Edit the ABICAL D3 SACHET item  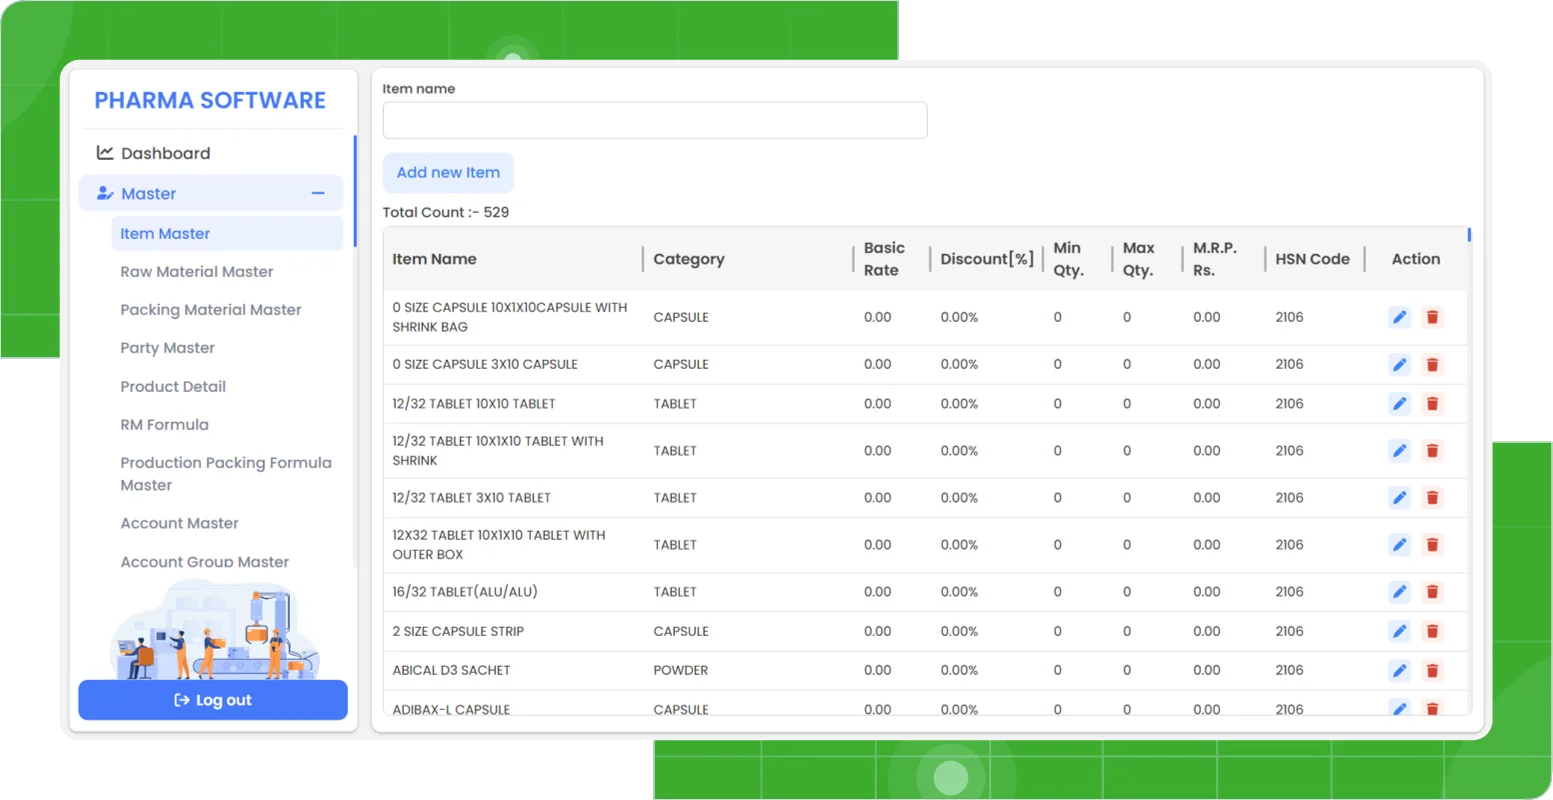point(1399,671)
